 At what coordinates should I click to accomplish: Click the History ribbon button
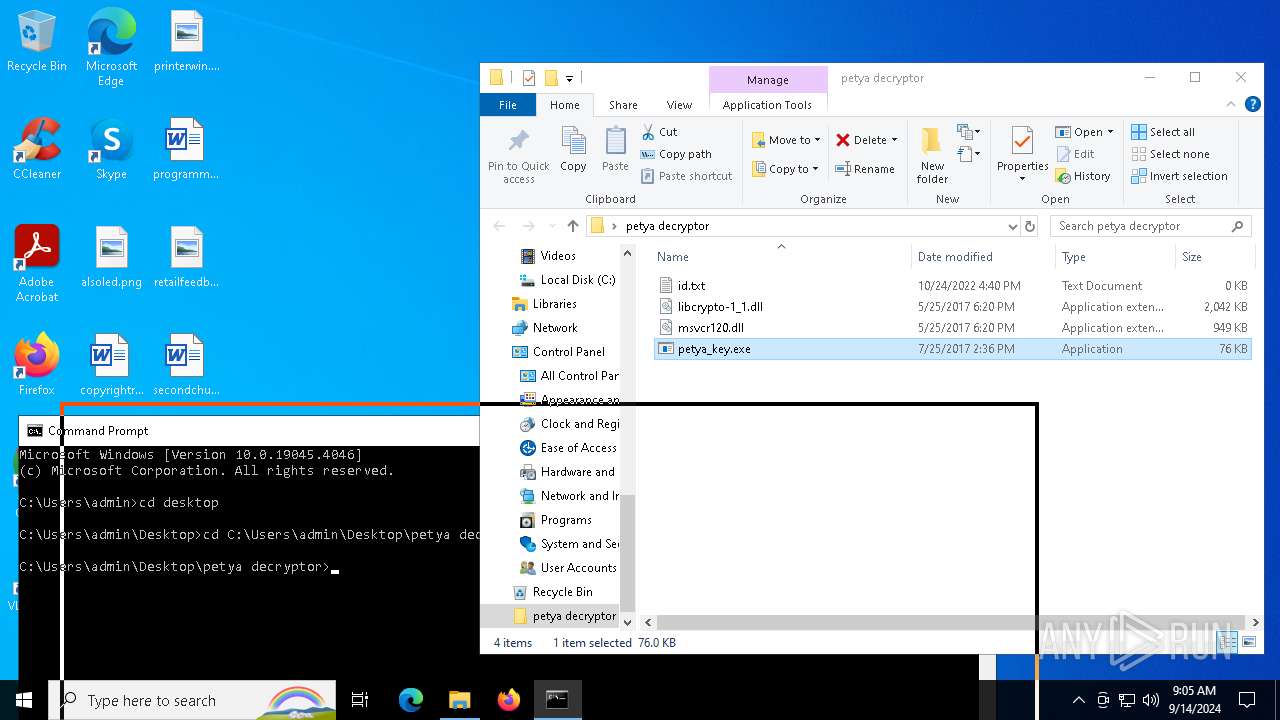1083,176
